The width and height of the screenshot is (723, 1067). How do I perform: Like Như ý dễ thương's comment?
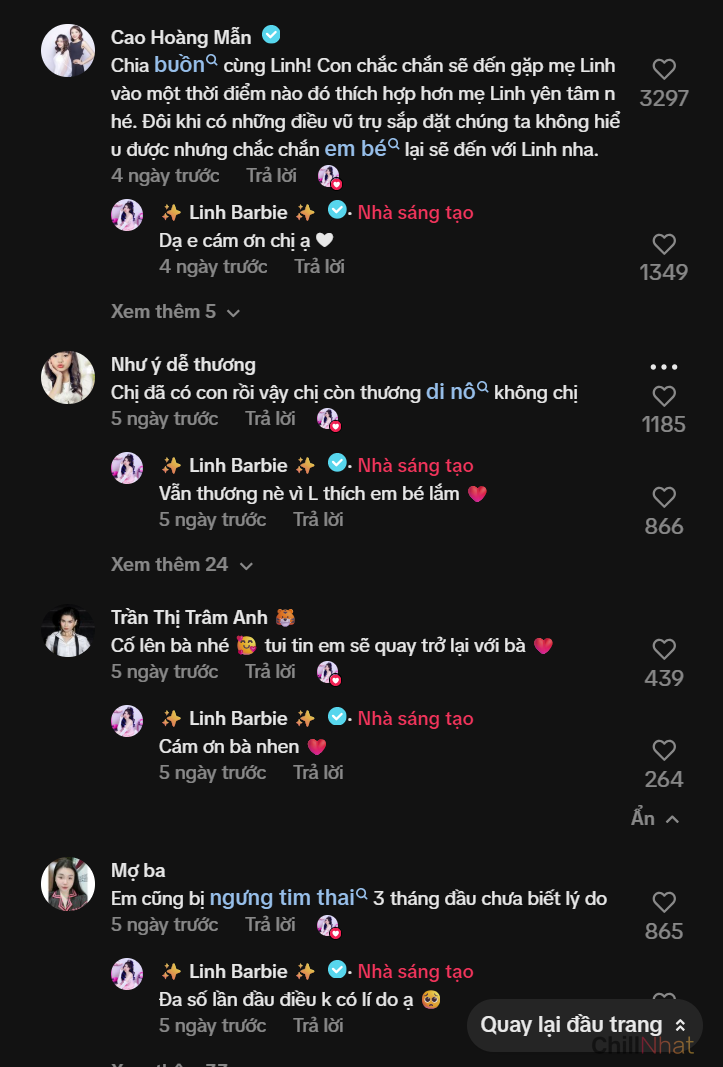click(x=664, y=396)
